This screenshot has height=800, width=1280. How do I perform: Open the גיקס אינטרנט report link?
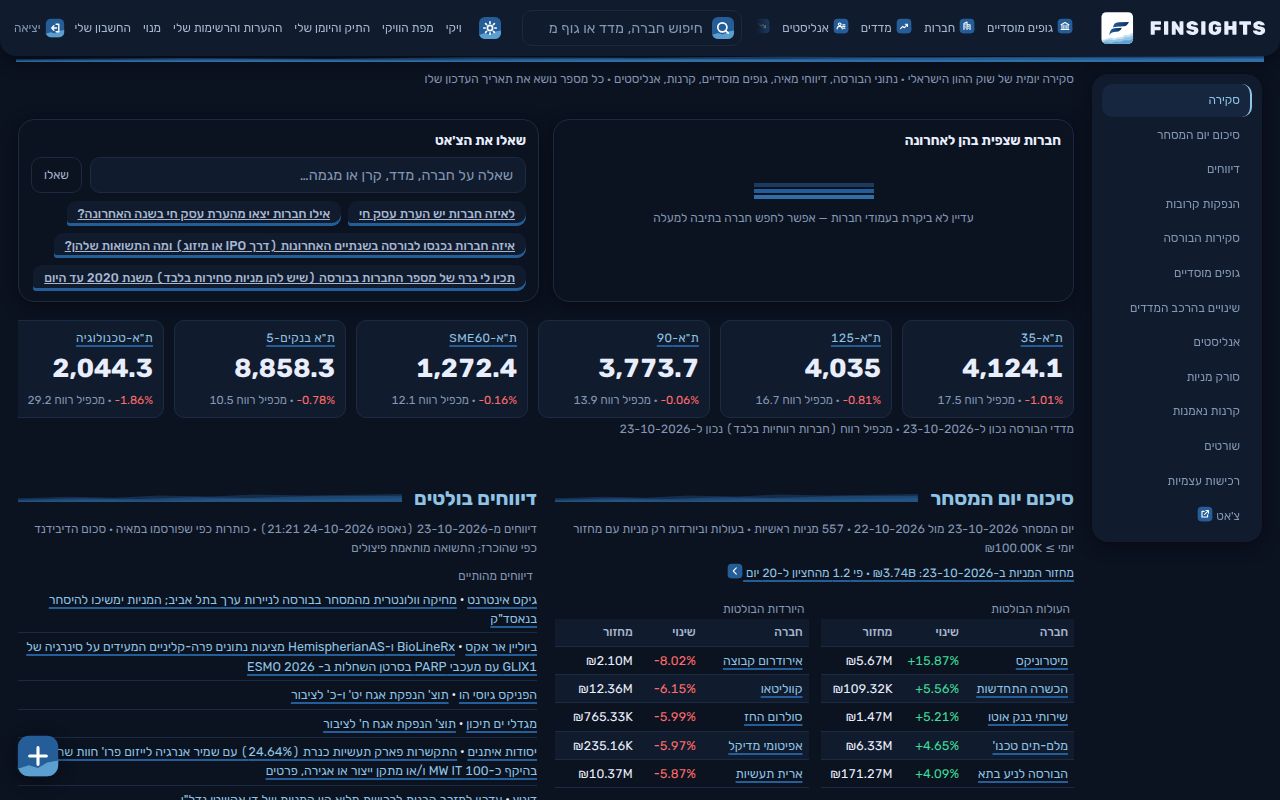(x=502, y=601)
